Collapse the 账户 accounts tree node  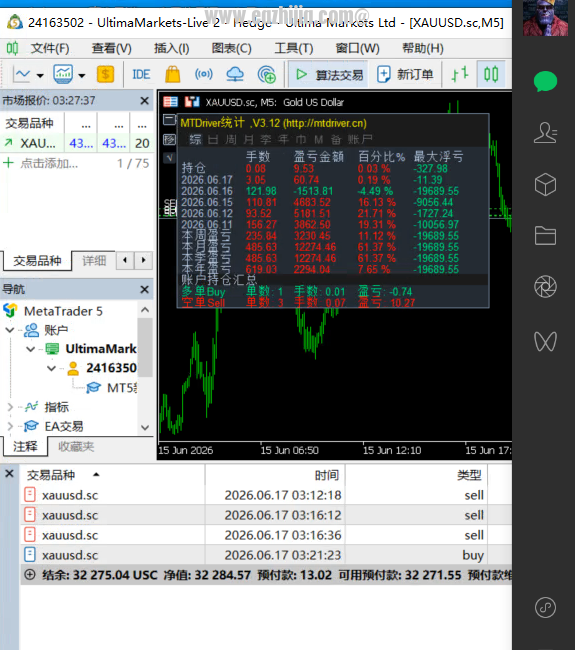10,330
